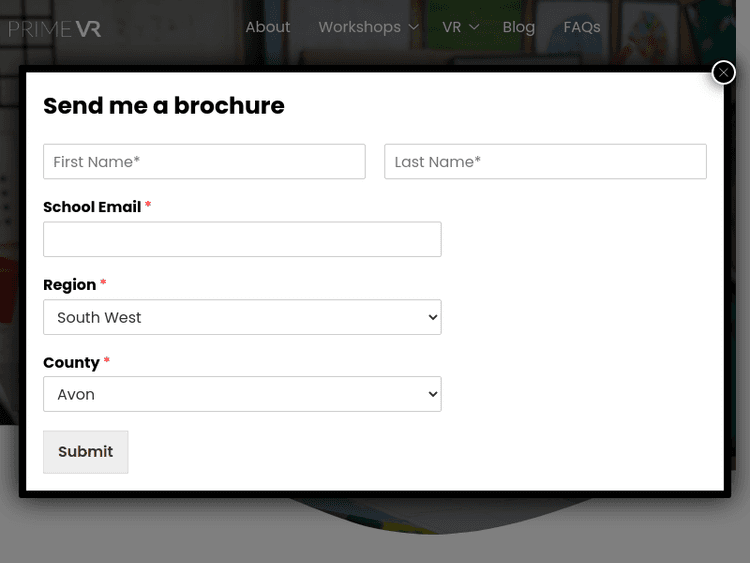
Task: Open the About page
Action: click(268, 27)
